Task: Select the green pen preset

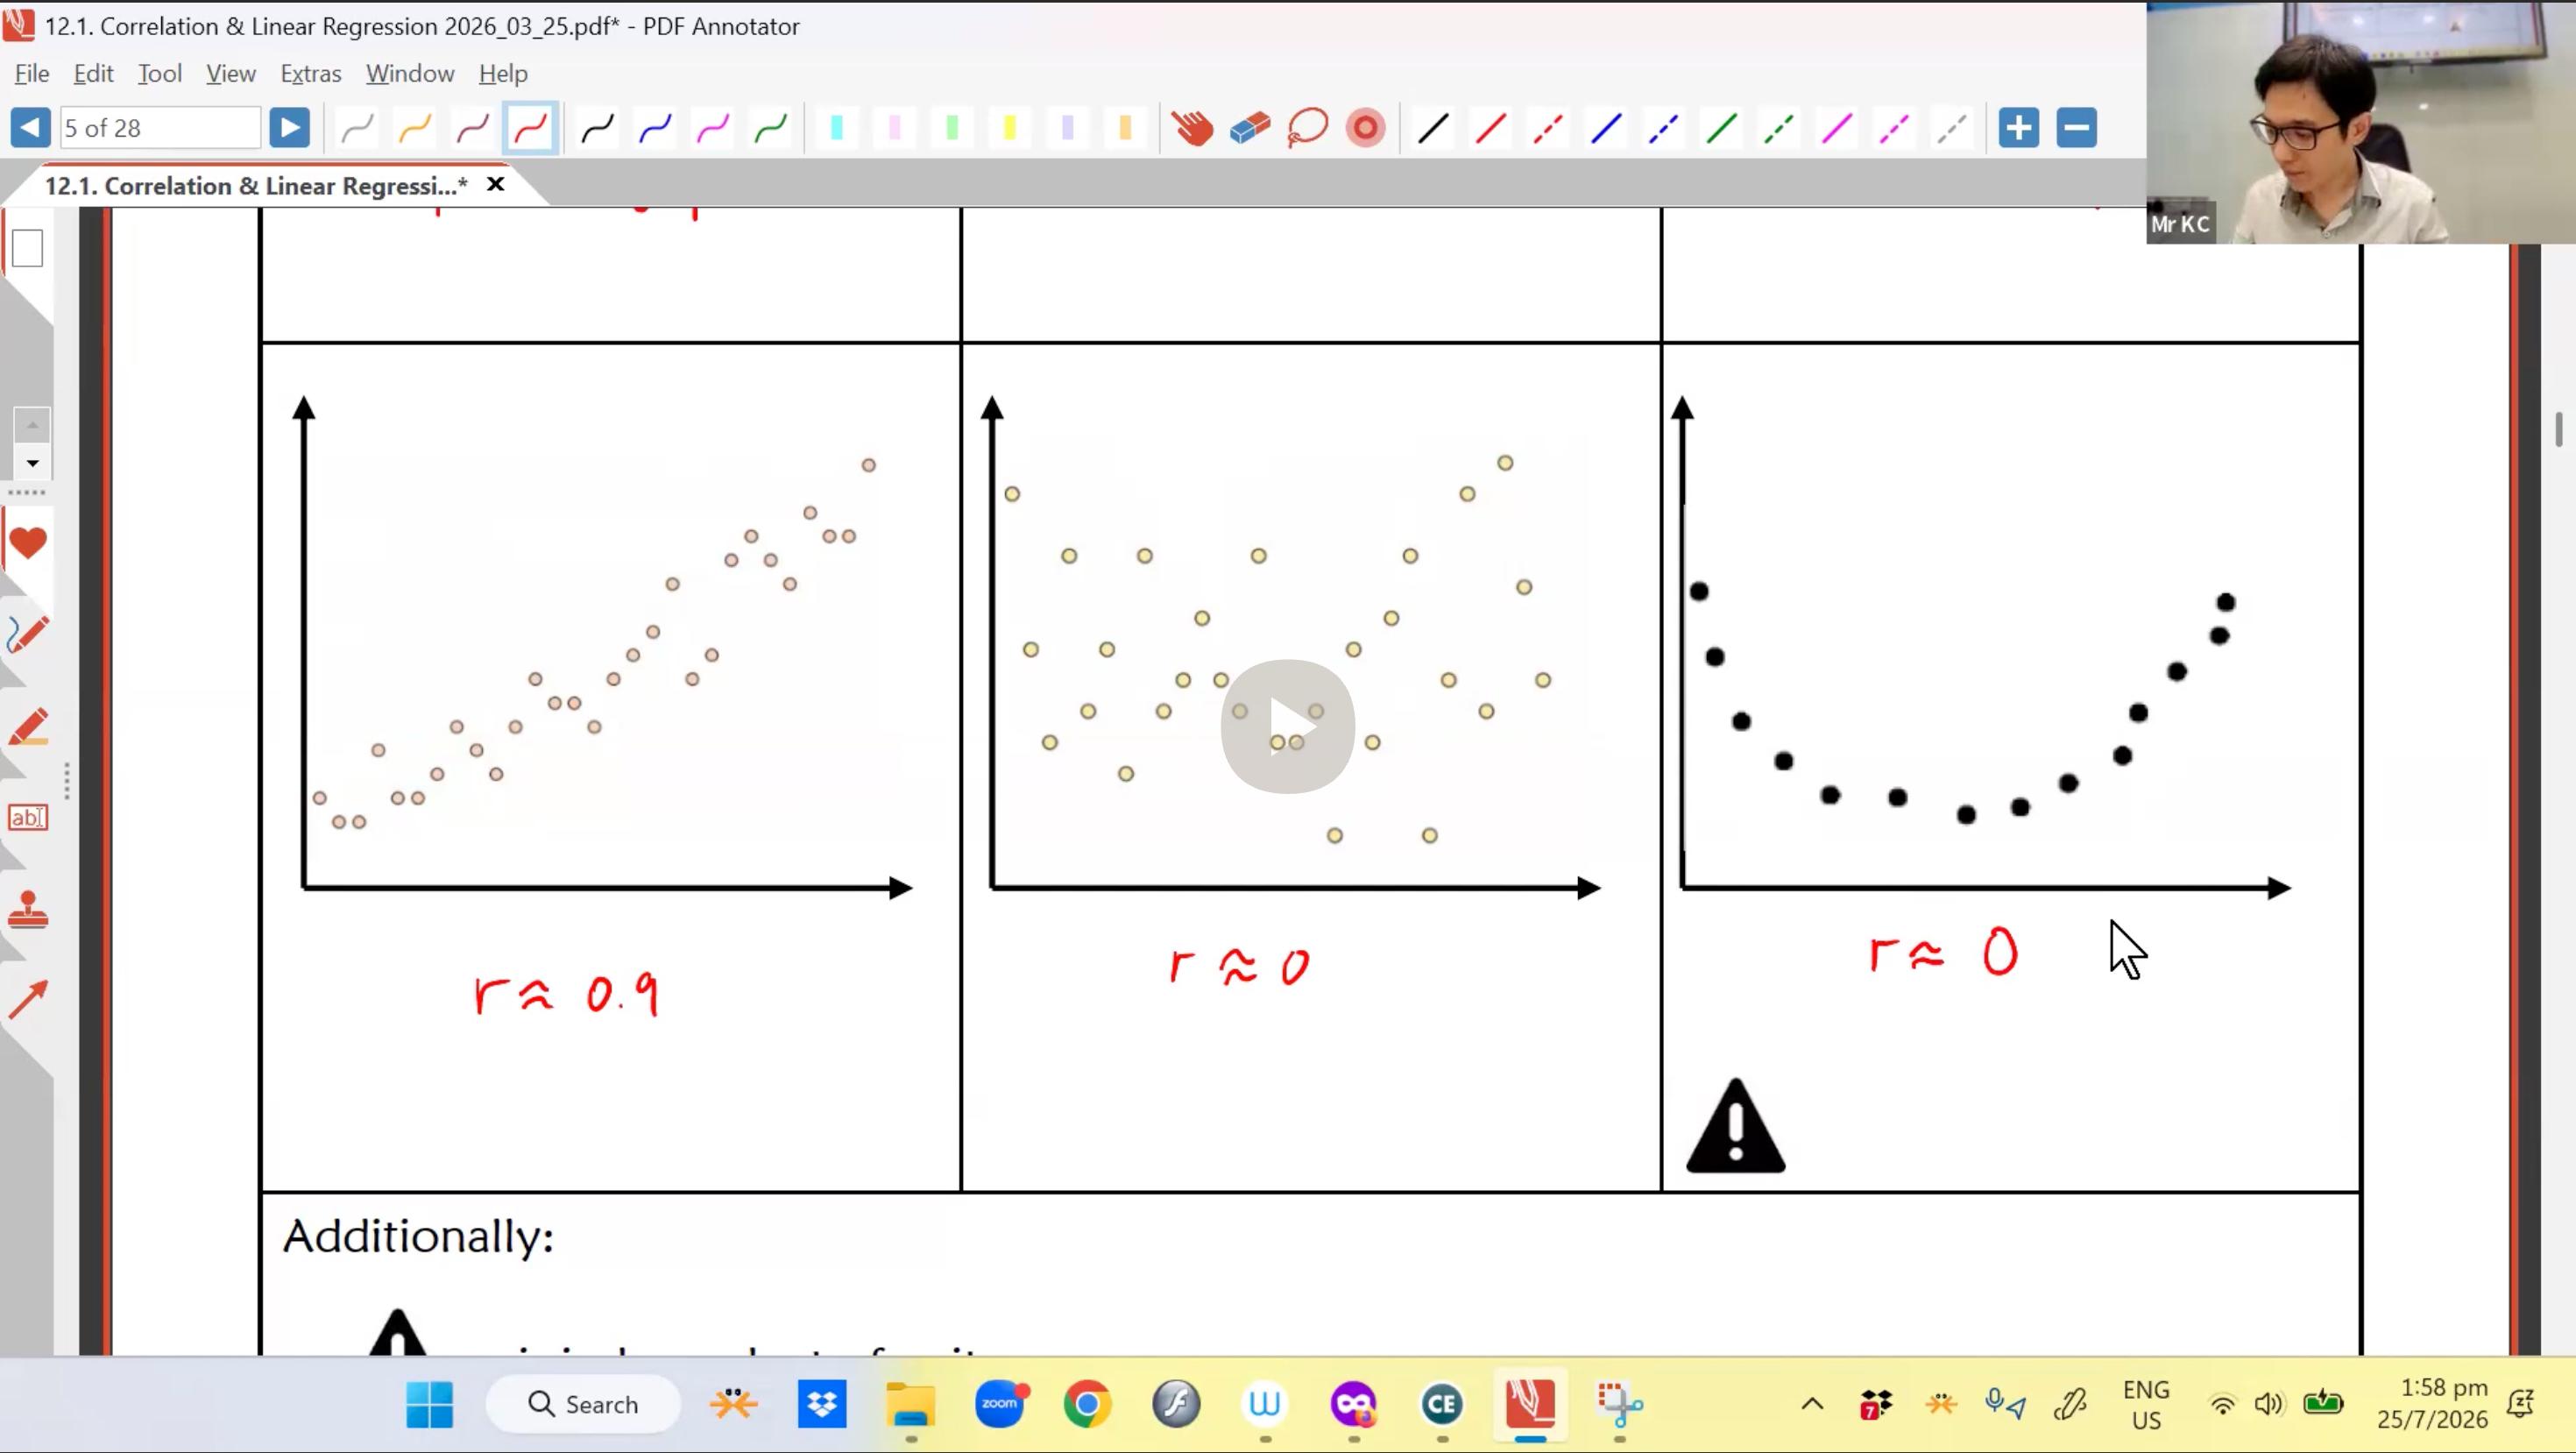Action: [771, 128]
